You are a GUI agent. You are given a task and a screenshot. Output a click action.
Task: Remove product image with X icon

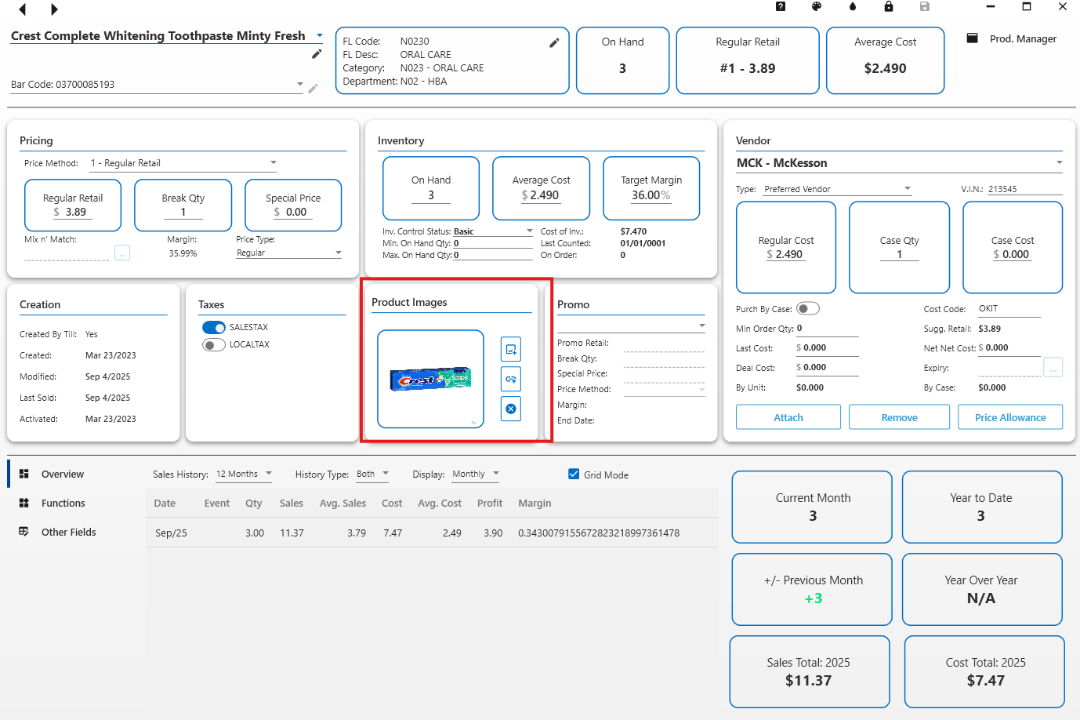[x=510, y=409]
